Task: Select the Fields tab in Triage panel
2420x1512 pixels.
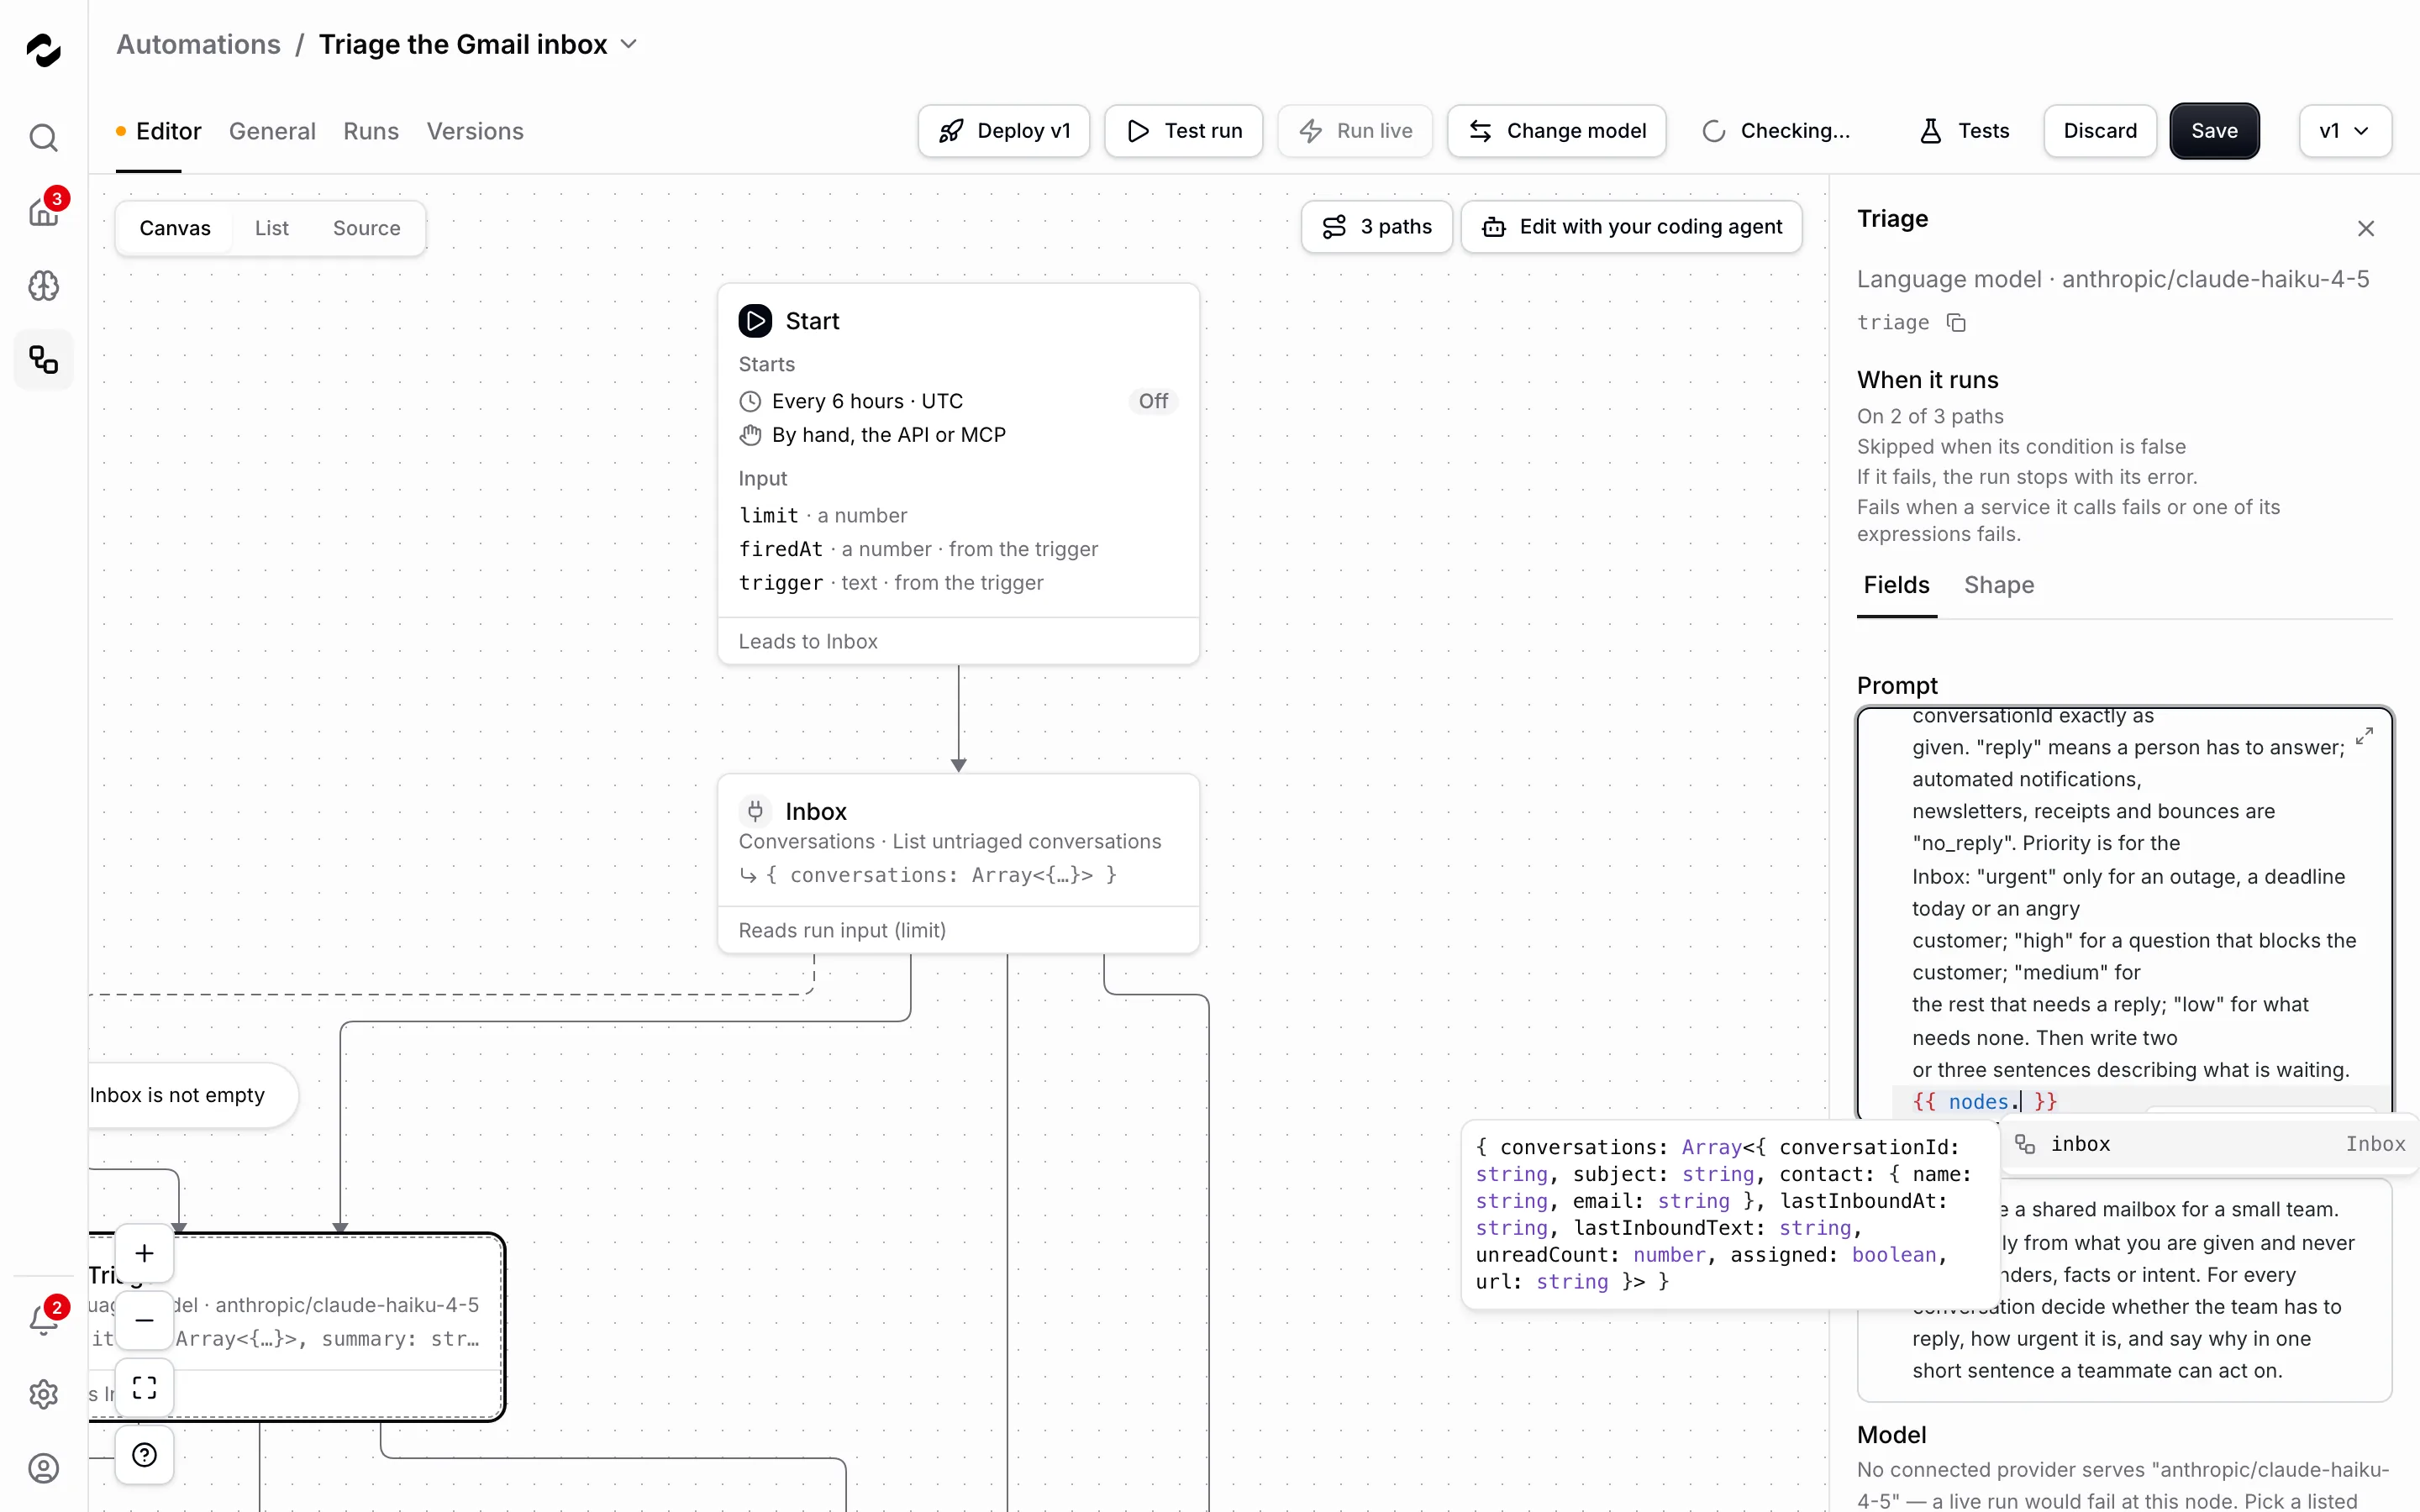Action: tap(1896, 585)
